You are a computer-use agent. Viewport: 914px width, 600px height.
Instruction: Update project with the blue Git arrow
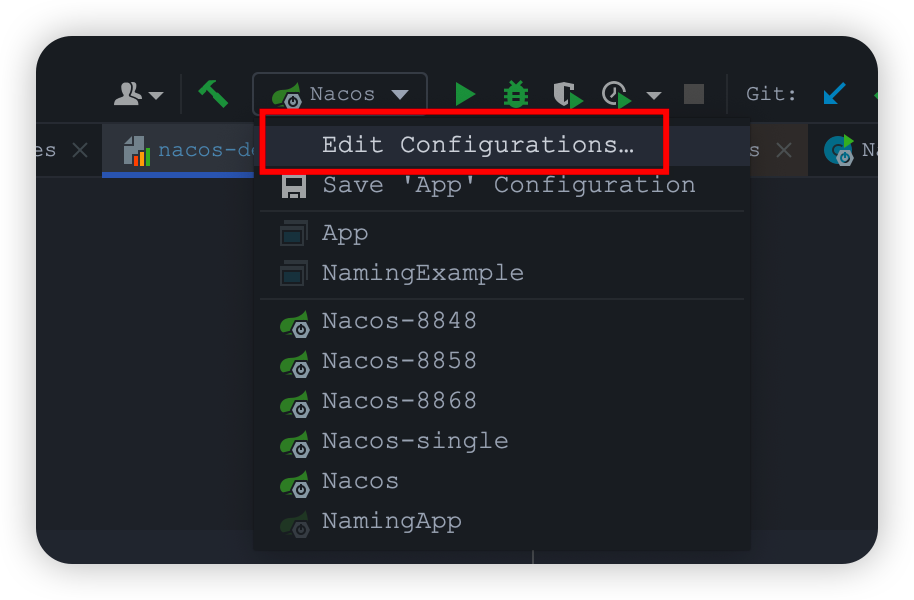tap(834, 94)
